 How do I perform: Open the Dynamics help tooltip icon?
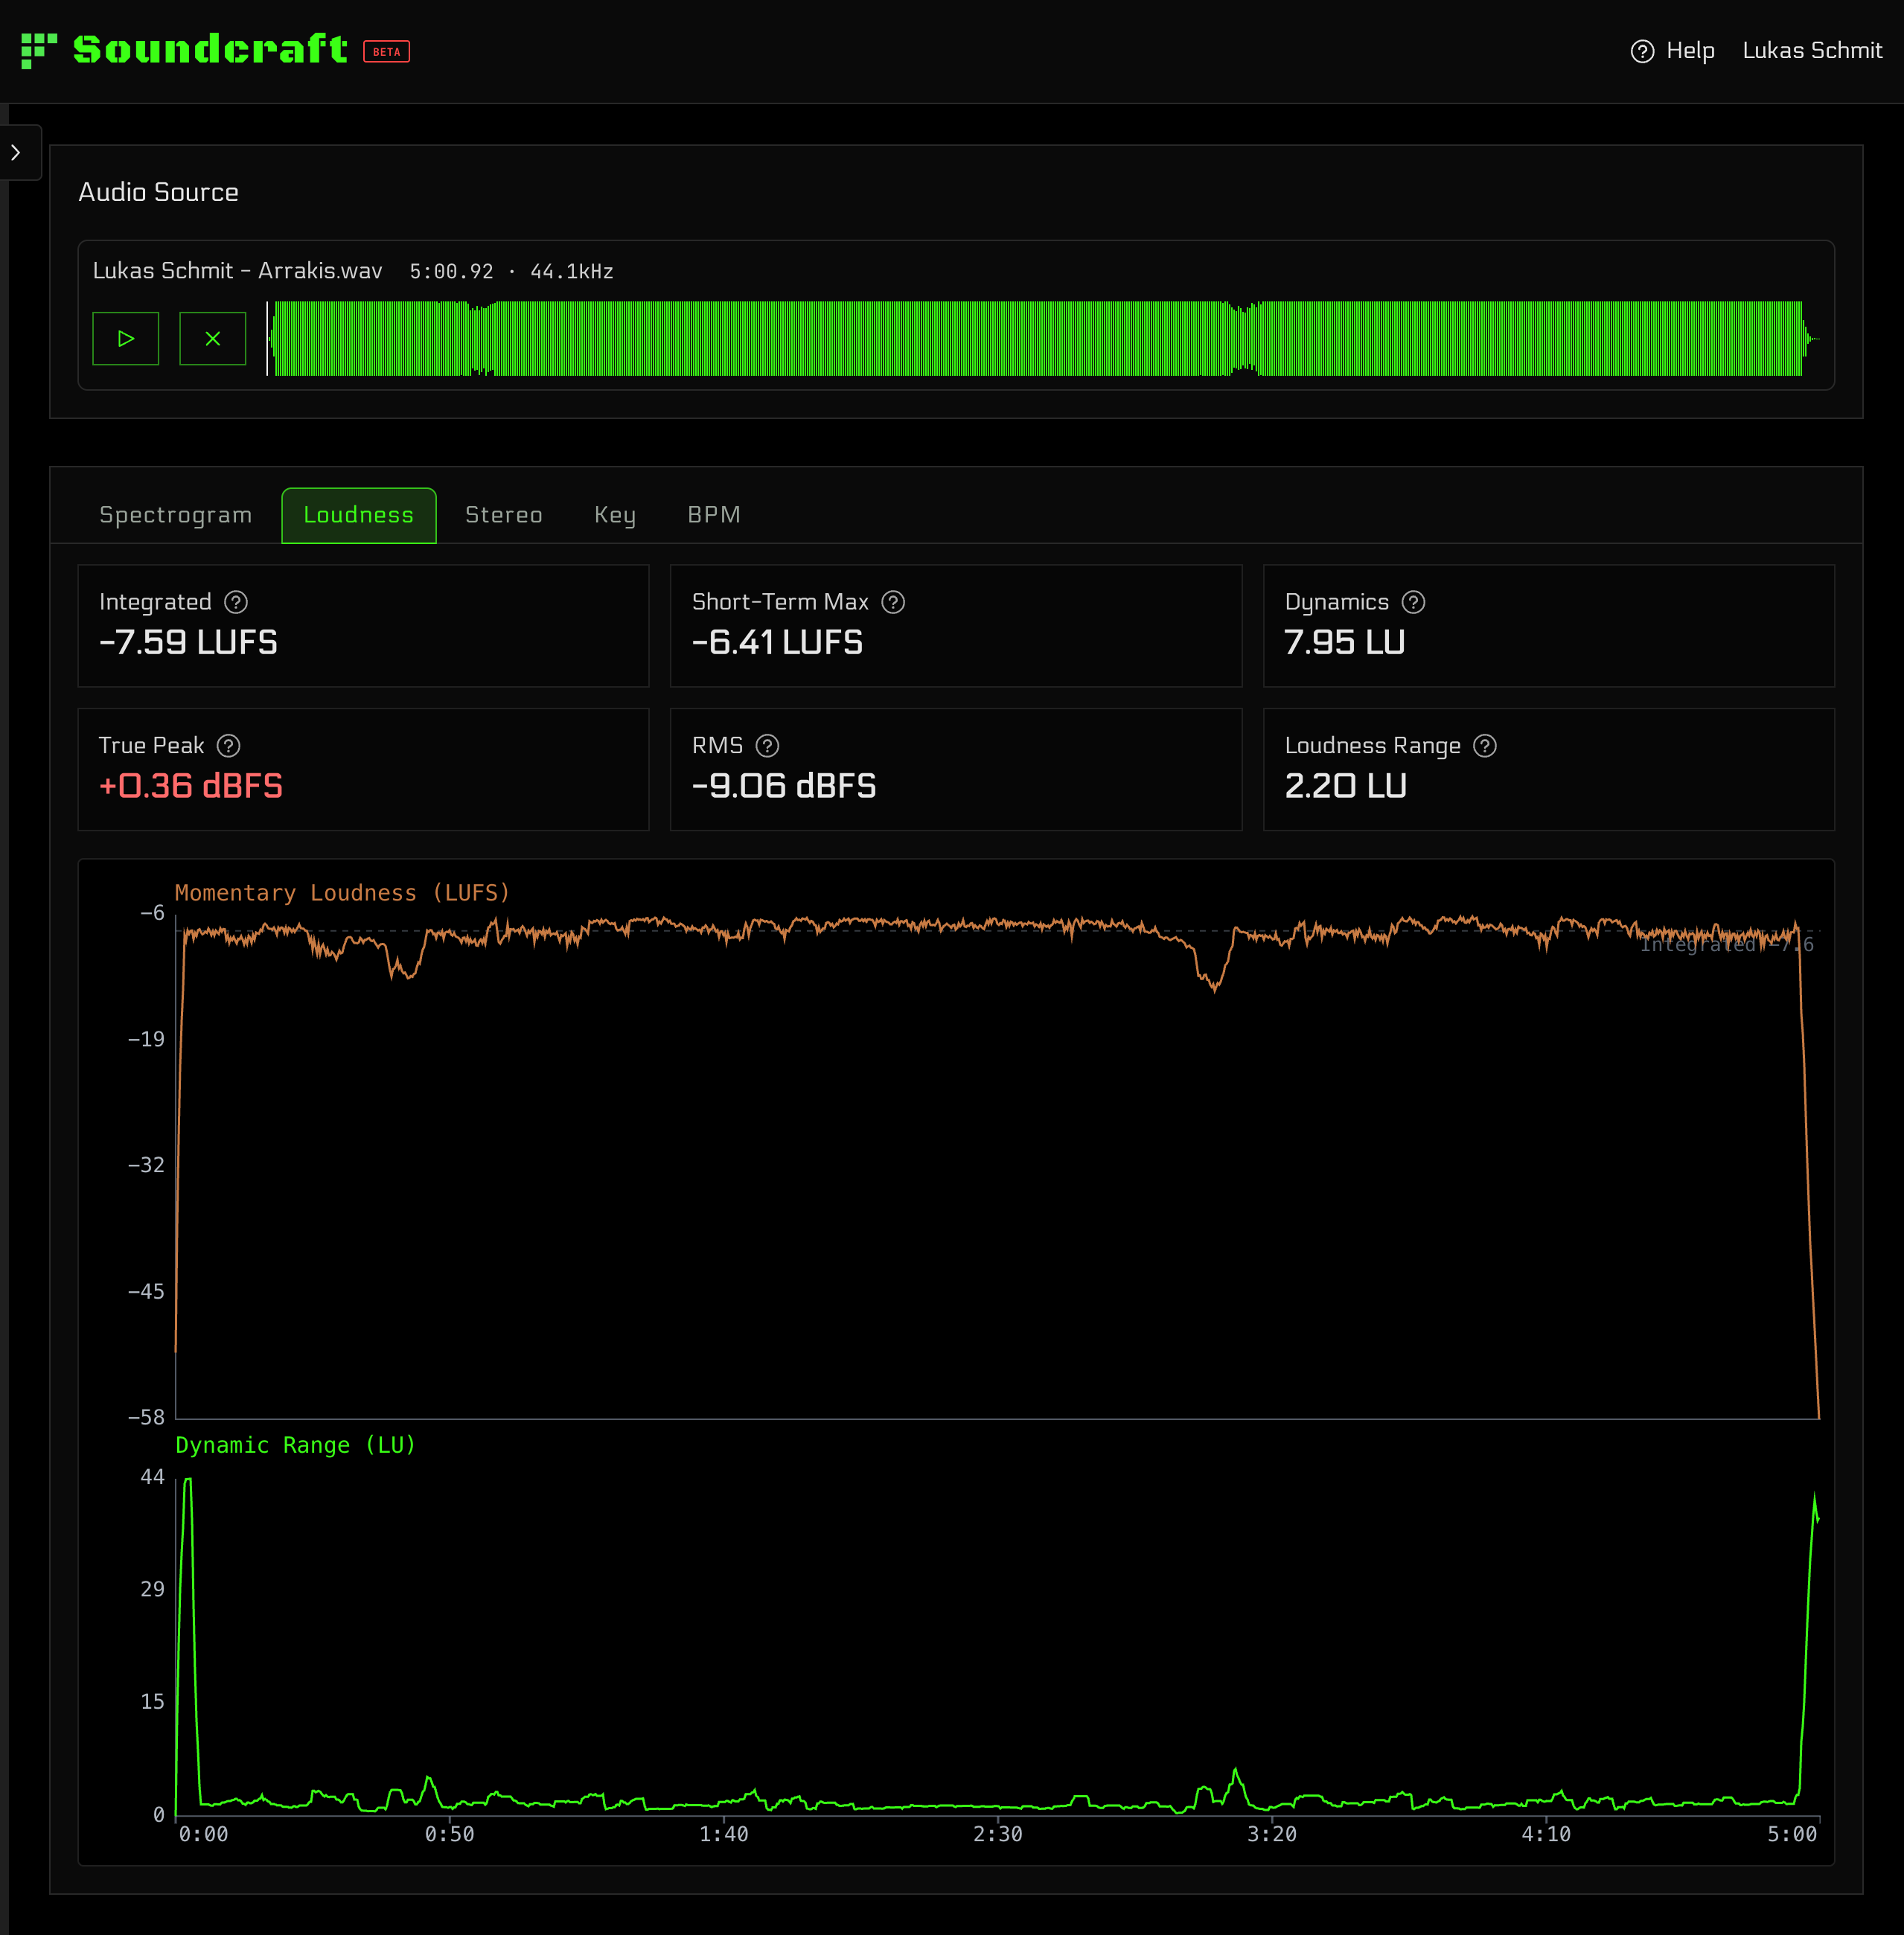(x=1413, y=602)
